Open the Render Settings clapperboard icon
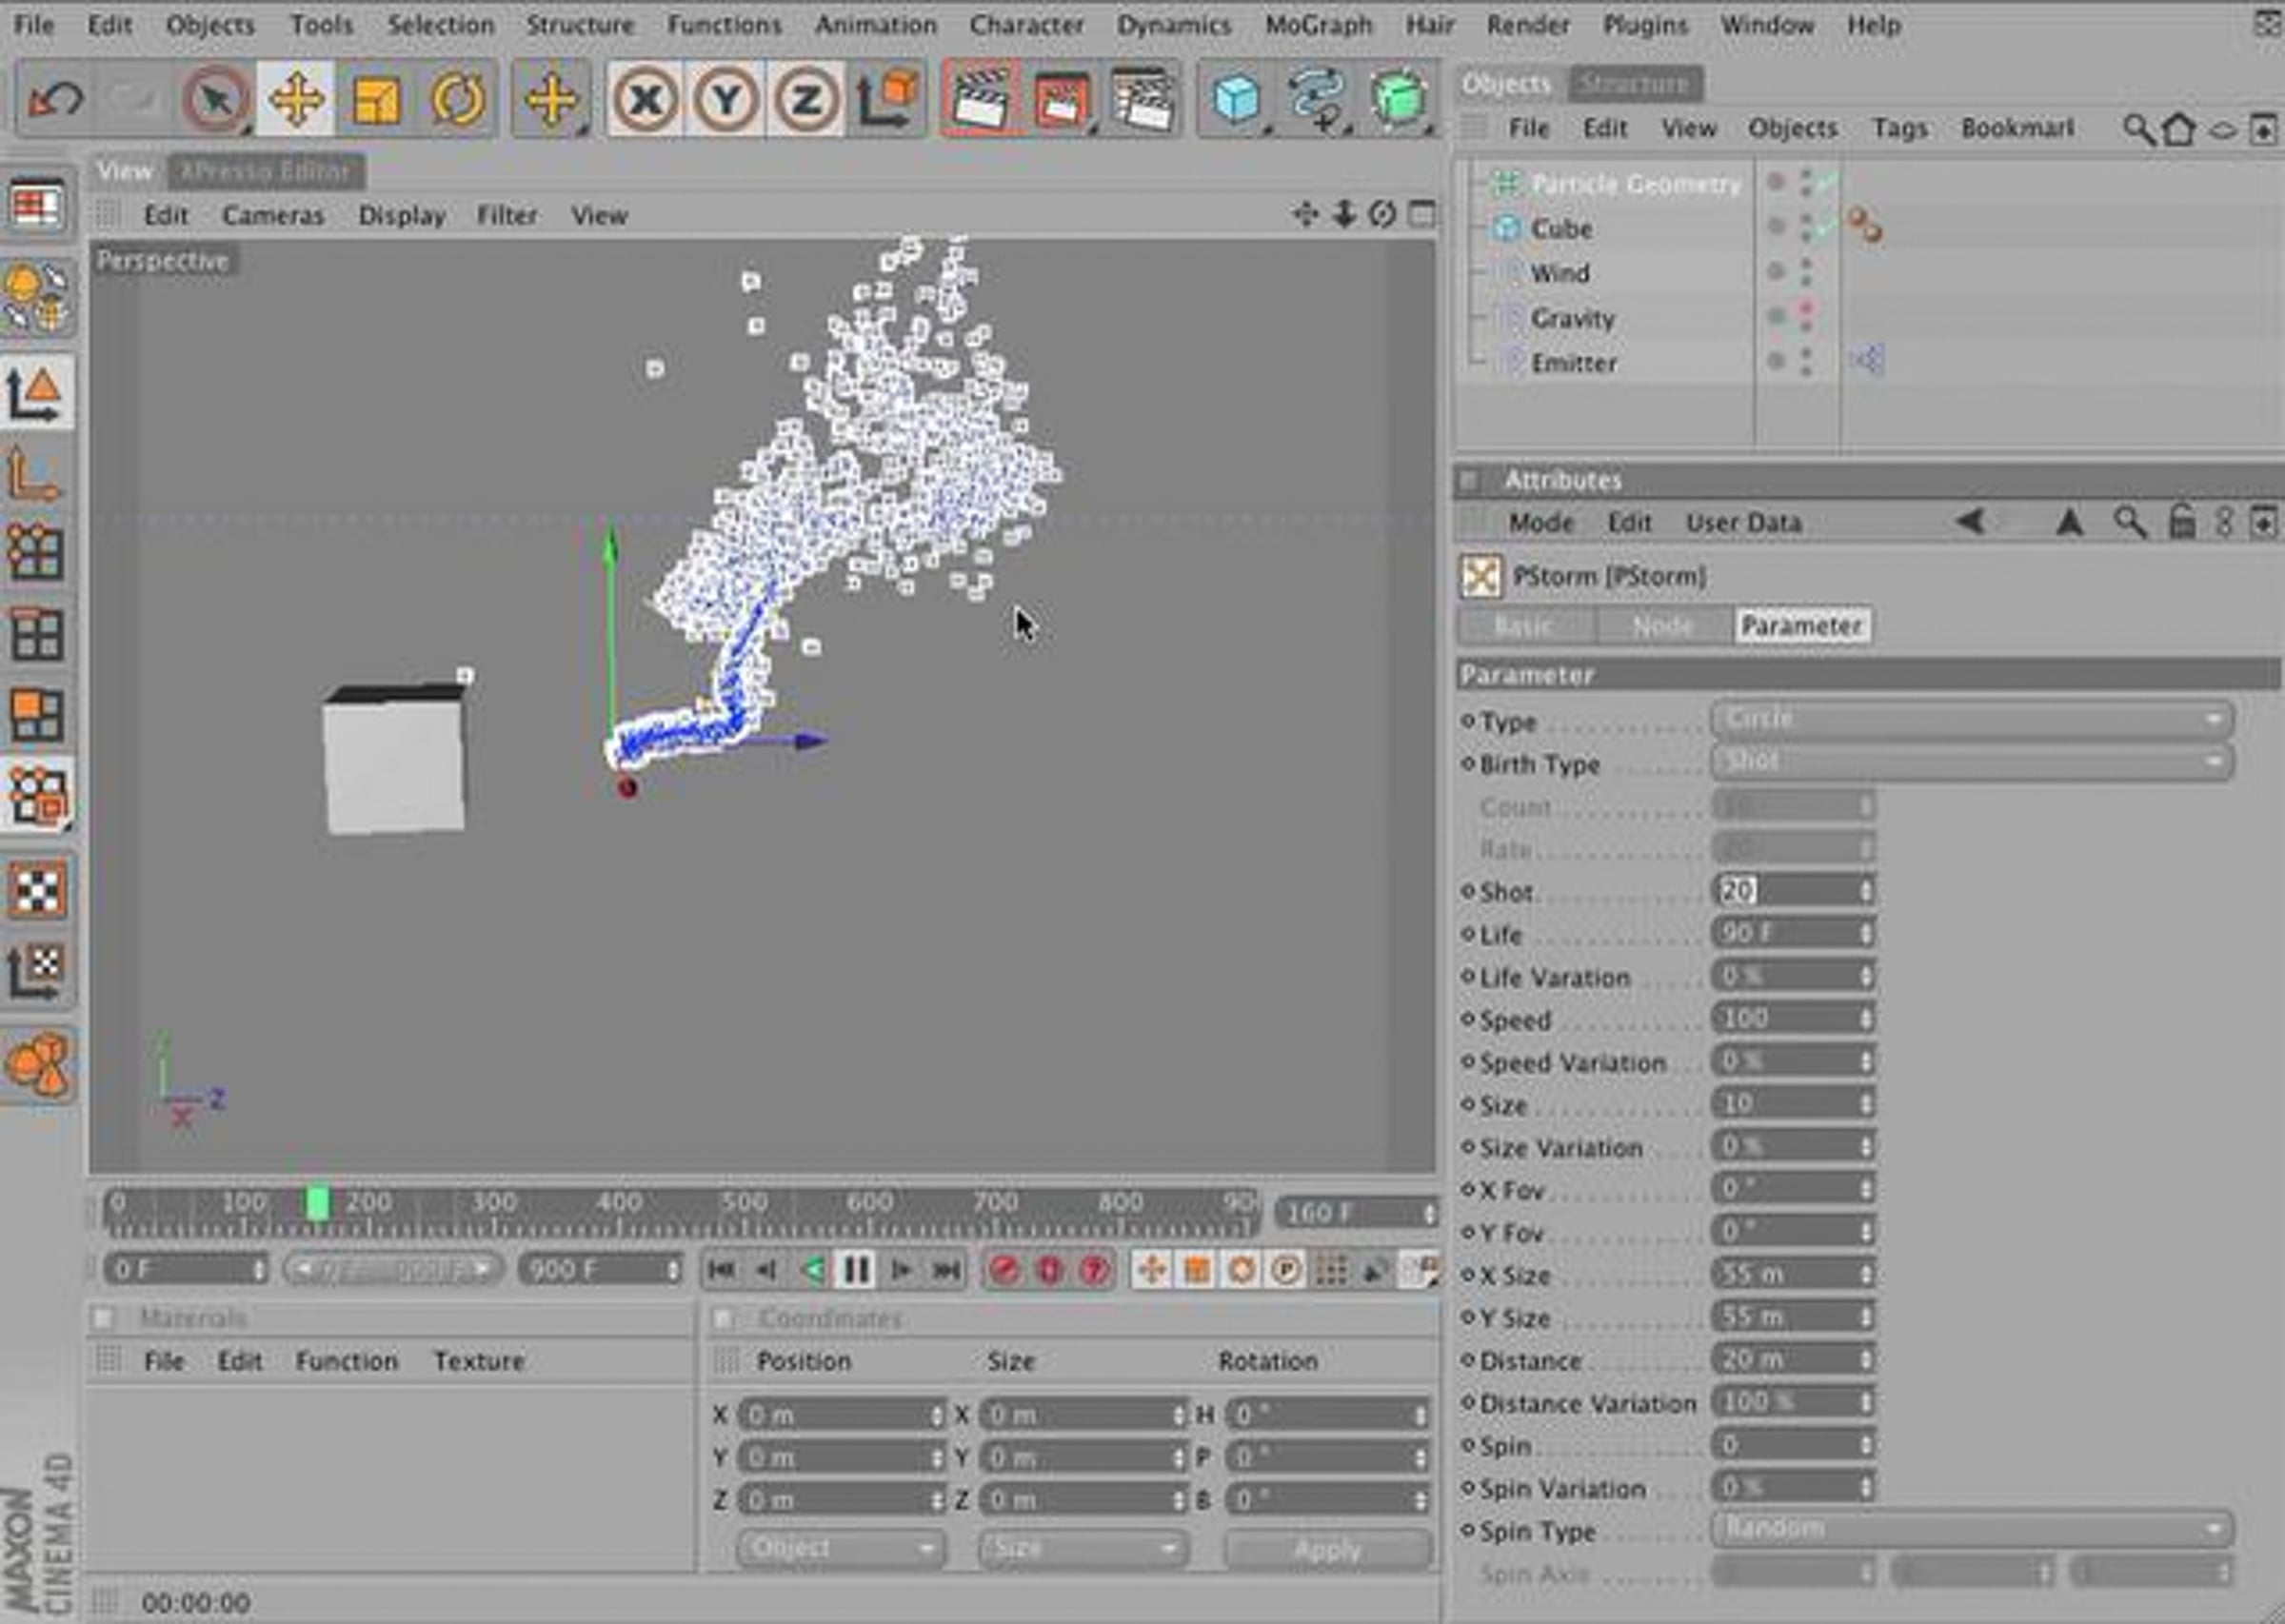This screenshot has height=1624, width=2285. 1142,99
